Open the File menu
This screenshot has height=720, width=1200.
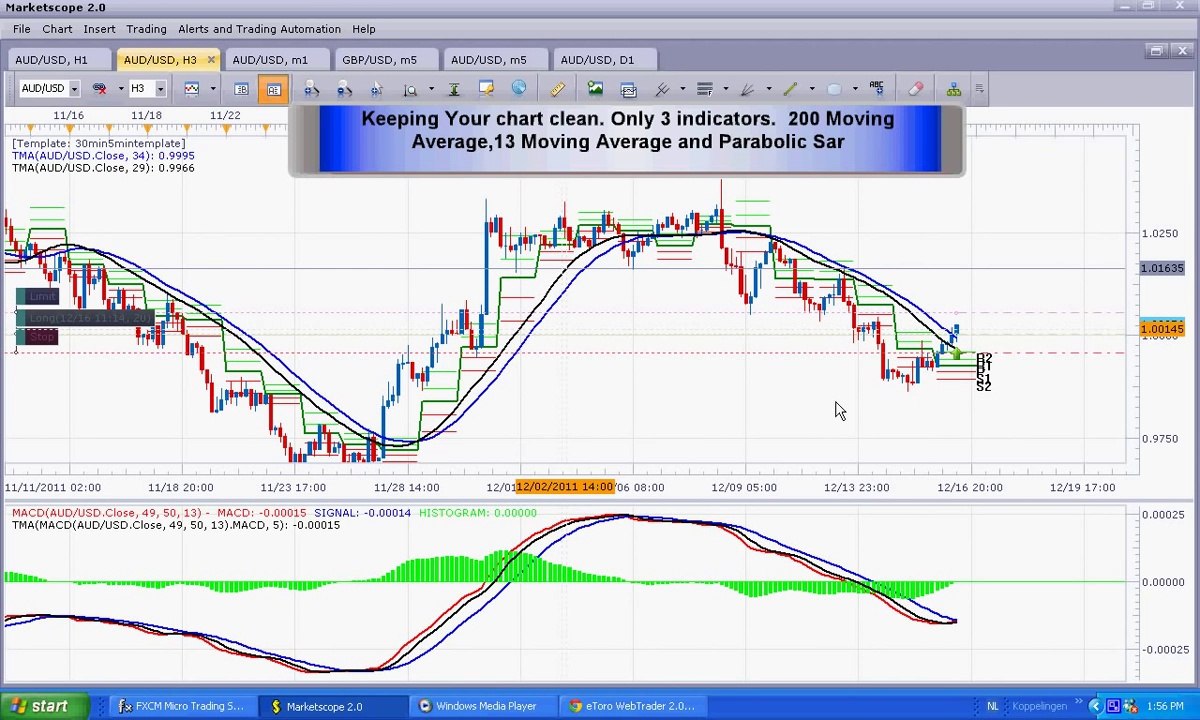pyautogui.click(x=21, y=29)
